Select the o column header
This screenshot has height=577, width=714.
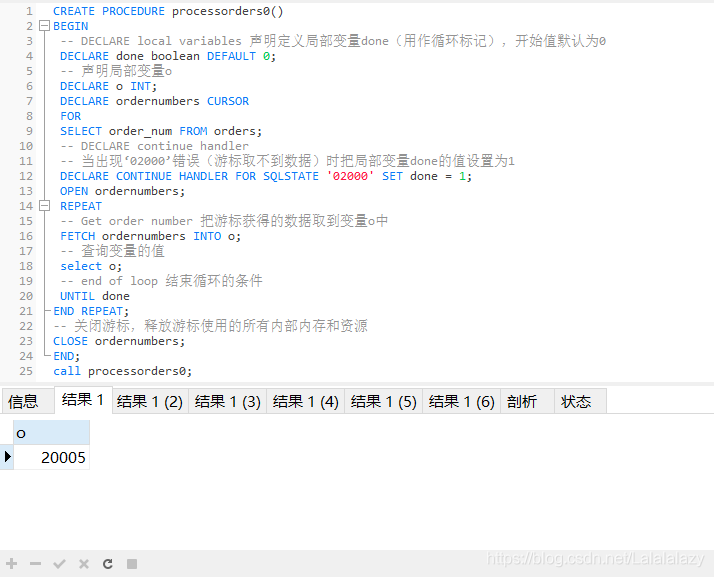pos(51,433)
